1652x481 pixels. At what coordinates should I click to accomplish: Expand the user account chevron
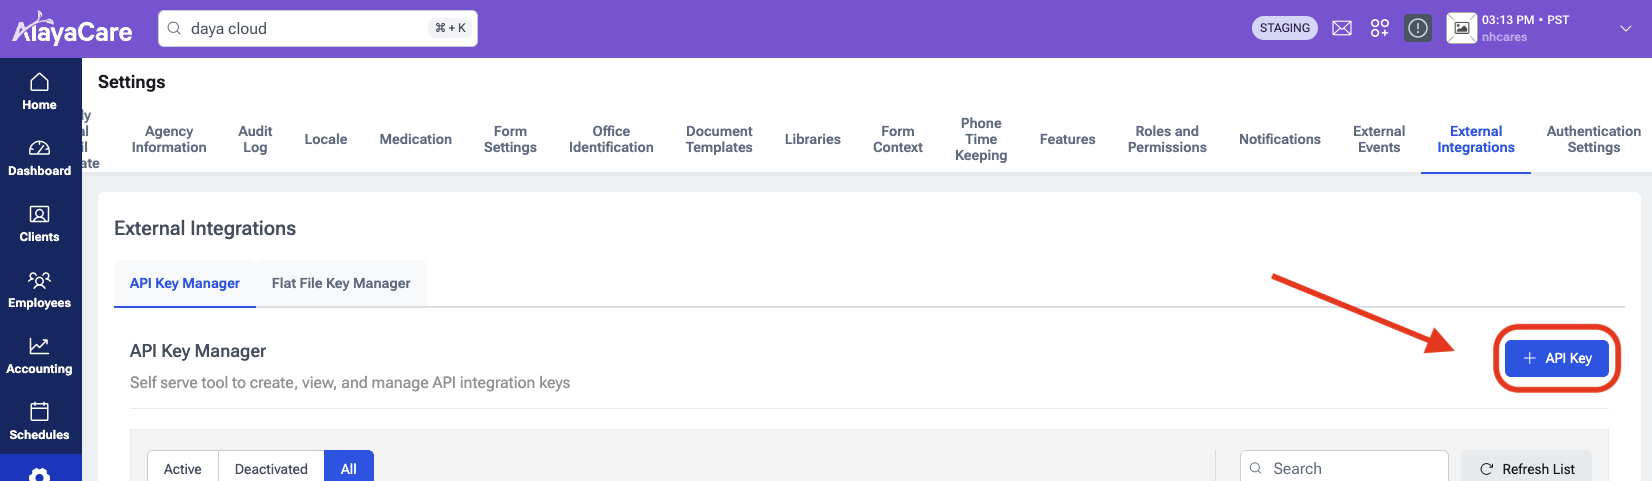pos(1626,29)
